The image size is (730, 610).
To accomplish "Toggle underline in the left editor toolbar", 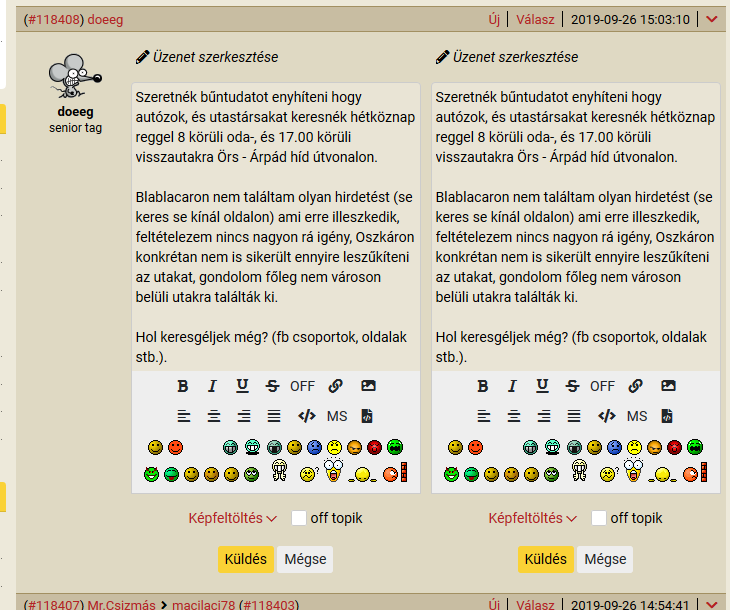I will (x=242, y=386).
